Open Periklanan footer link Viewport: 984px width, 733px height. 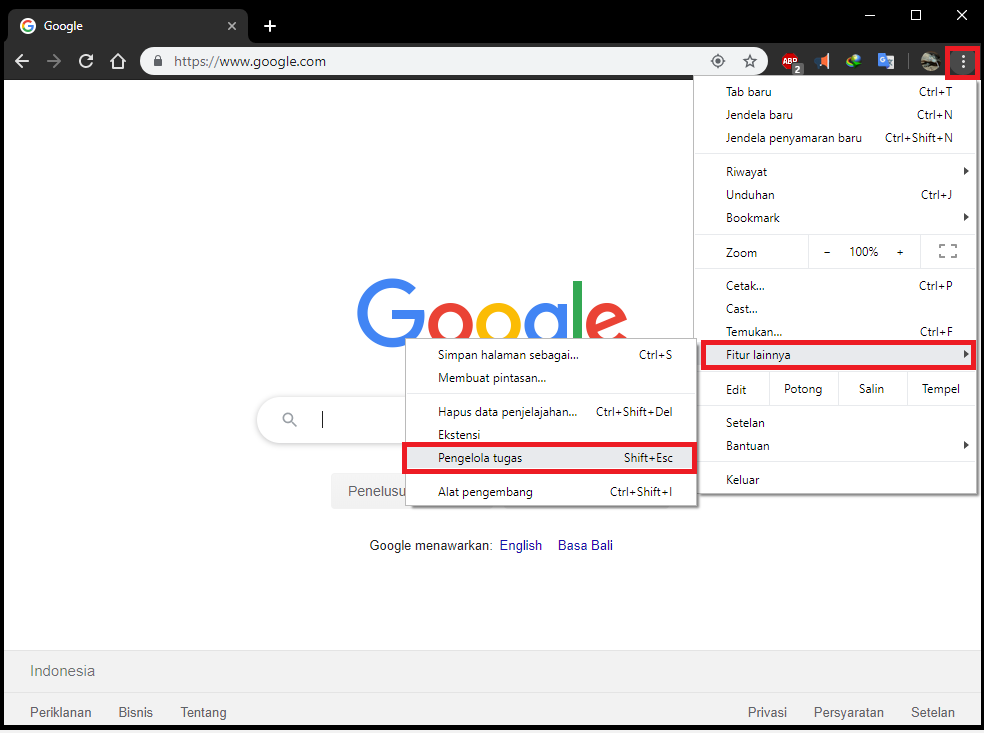(x=61, y=712)
